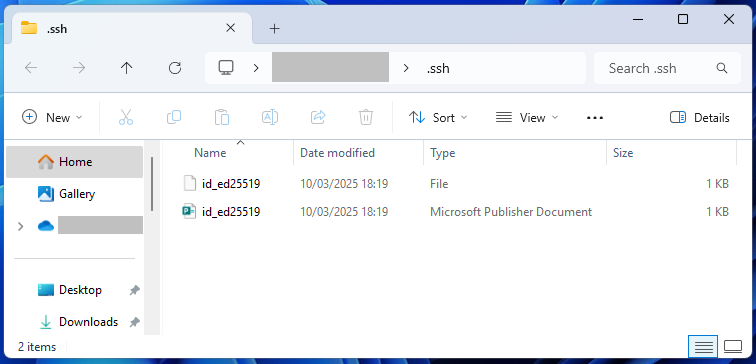756x364 pixels.
Task: Switch to large thumbnails view layout
Action: coord(733,347)
